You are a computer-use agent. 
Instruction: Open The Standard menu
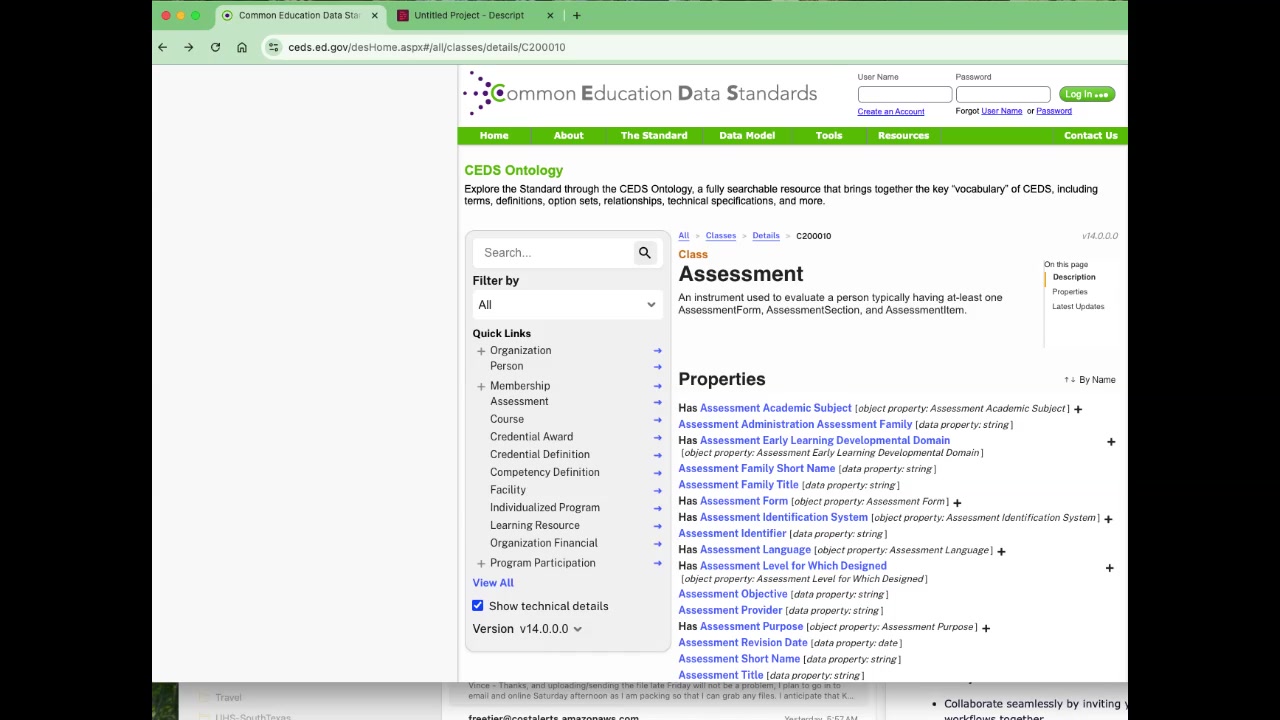pyautogui.click(x=654, y=136)
